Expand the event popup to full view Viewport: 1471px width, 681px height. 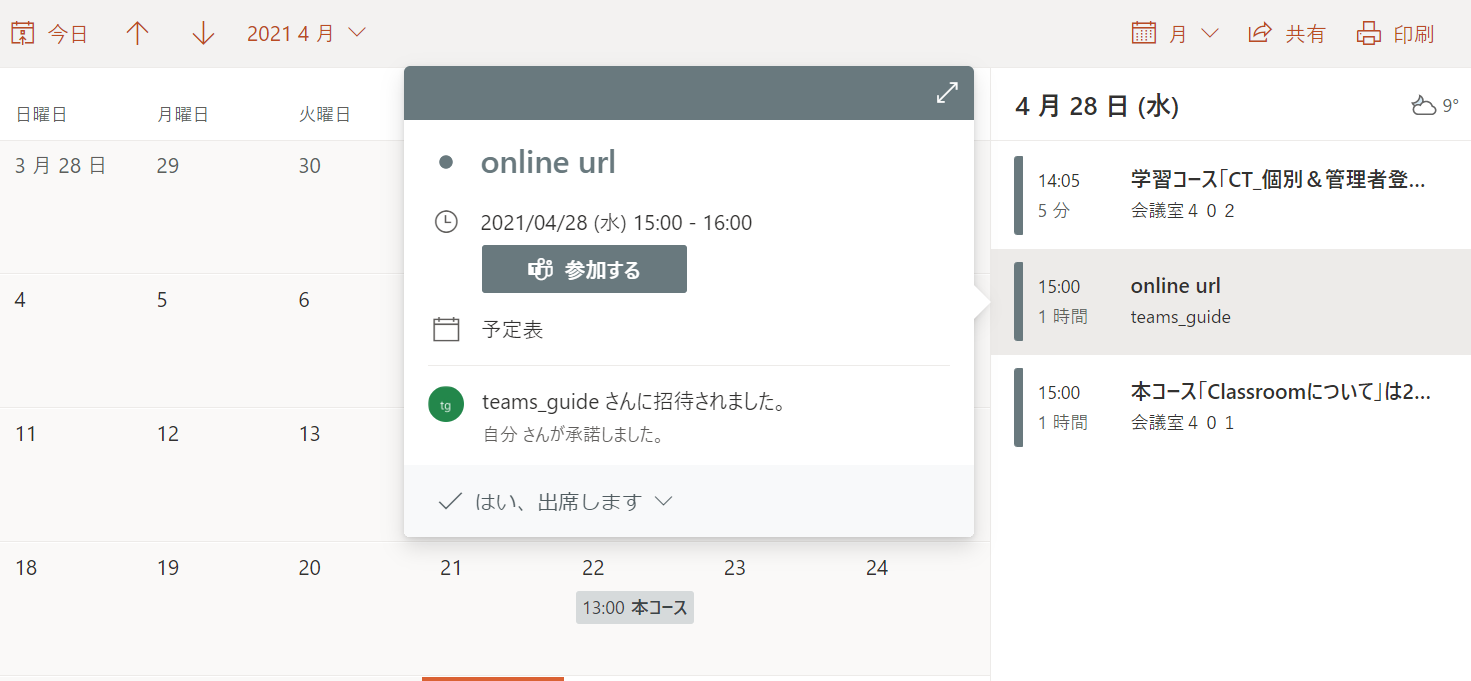(x=947, y=93)
